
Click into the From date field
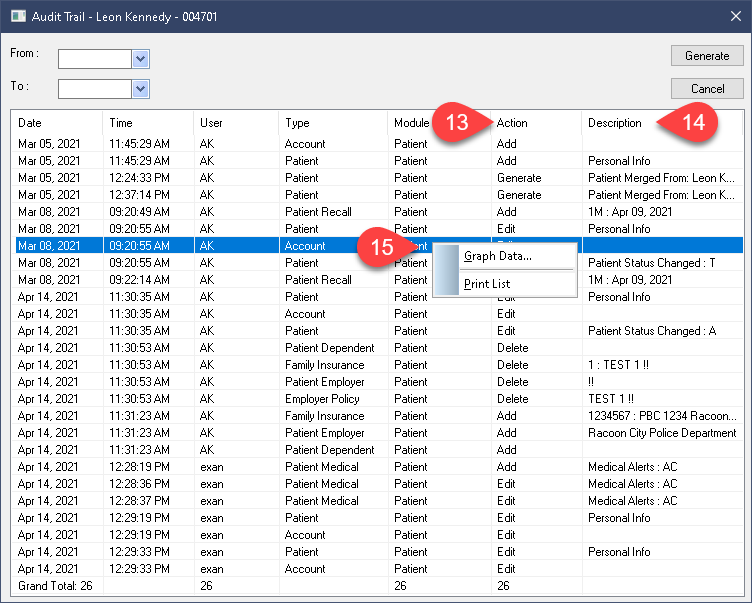click(x=95, y=59)
